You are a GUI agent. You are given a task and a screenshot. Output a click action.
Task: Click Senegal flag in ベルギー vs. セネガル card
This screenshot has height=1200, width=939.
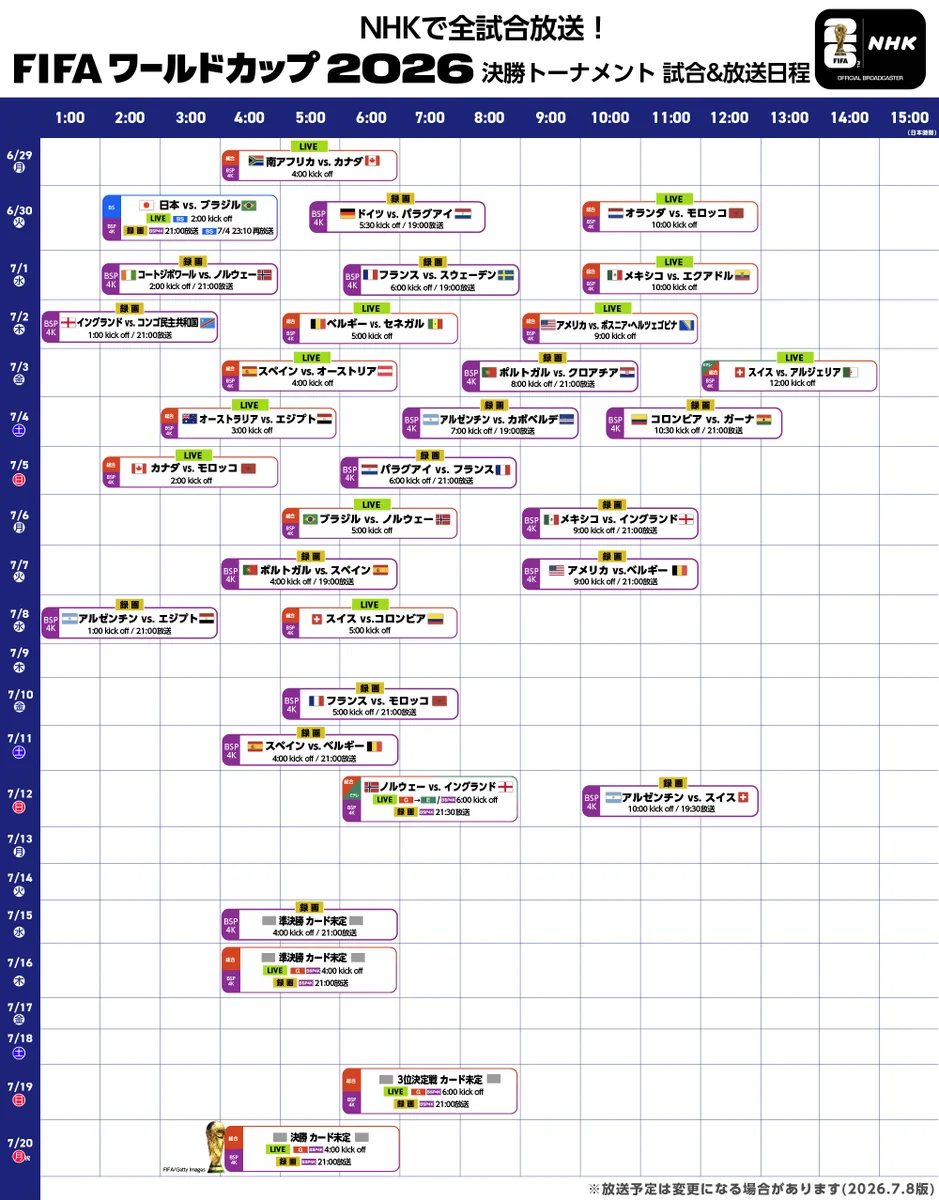[435, 325]
